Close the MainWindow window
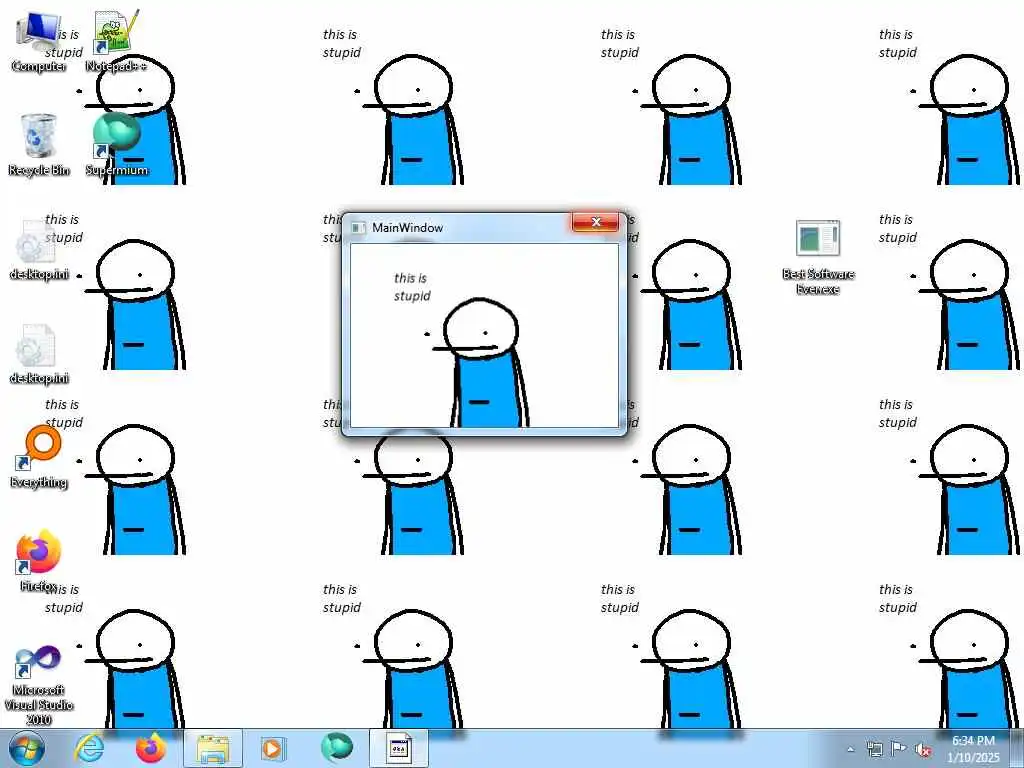The image size is (1024, 768). [596, 222]
